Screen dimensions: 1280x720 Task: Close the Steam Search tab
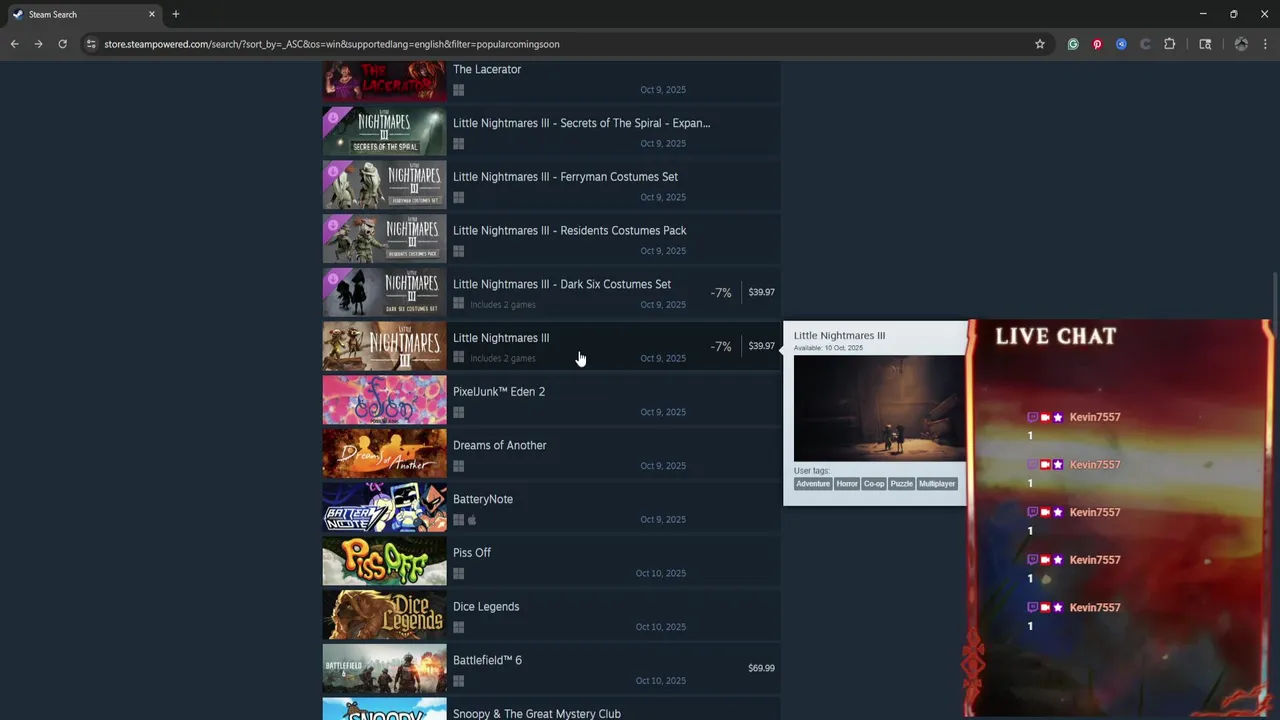tap(152, 14)
